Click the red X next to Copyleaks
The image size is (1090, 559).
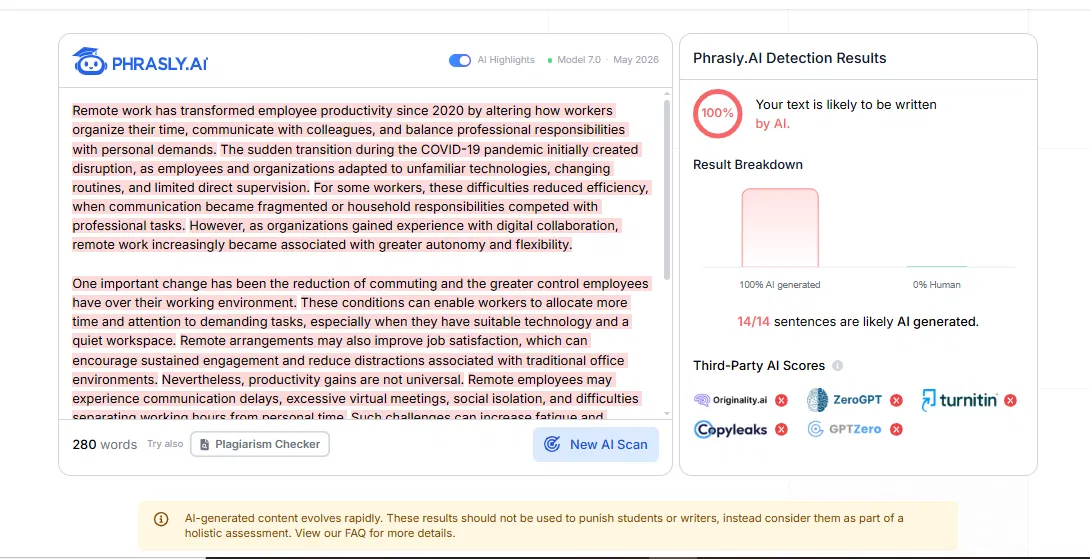[781, 430]
